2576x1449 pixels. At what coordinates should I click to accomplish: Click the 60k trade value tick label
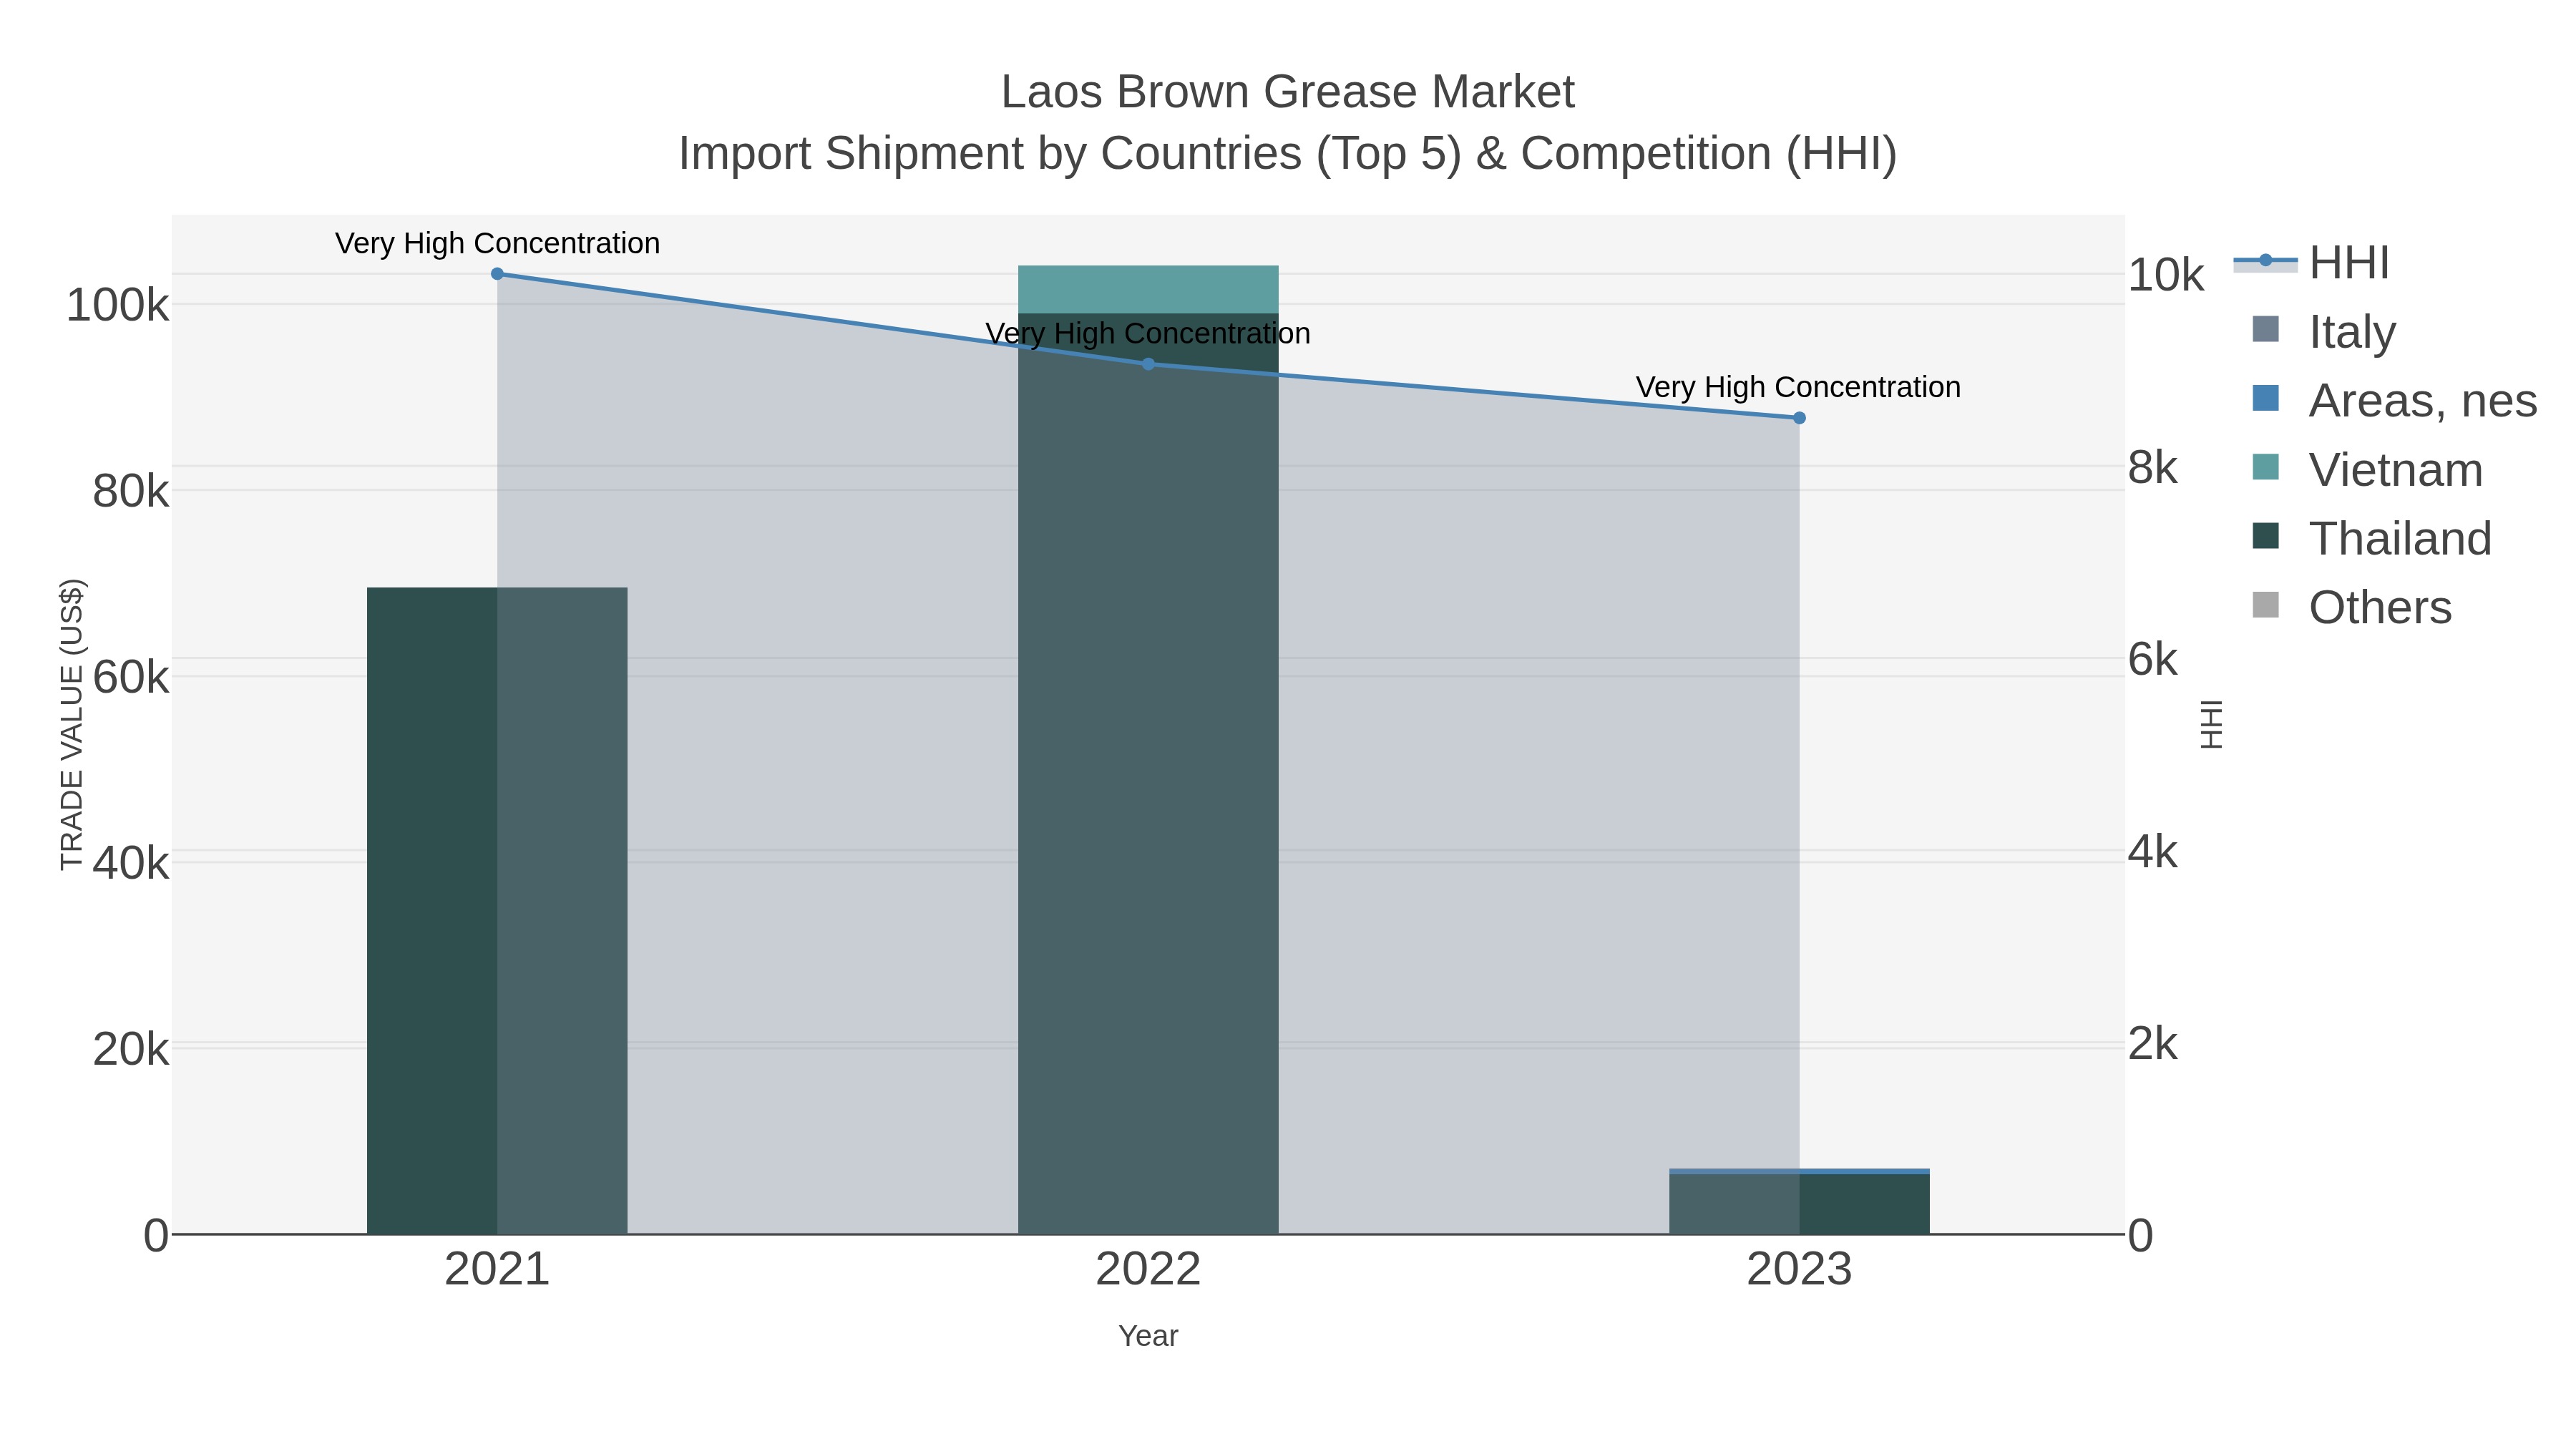coord(130,677)
